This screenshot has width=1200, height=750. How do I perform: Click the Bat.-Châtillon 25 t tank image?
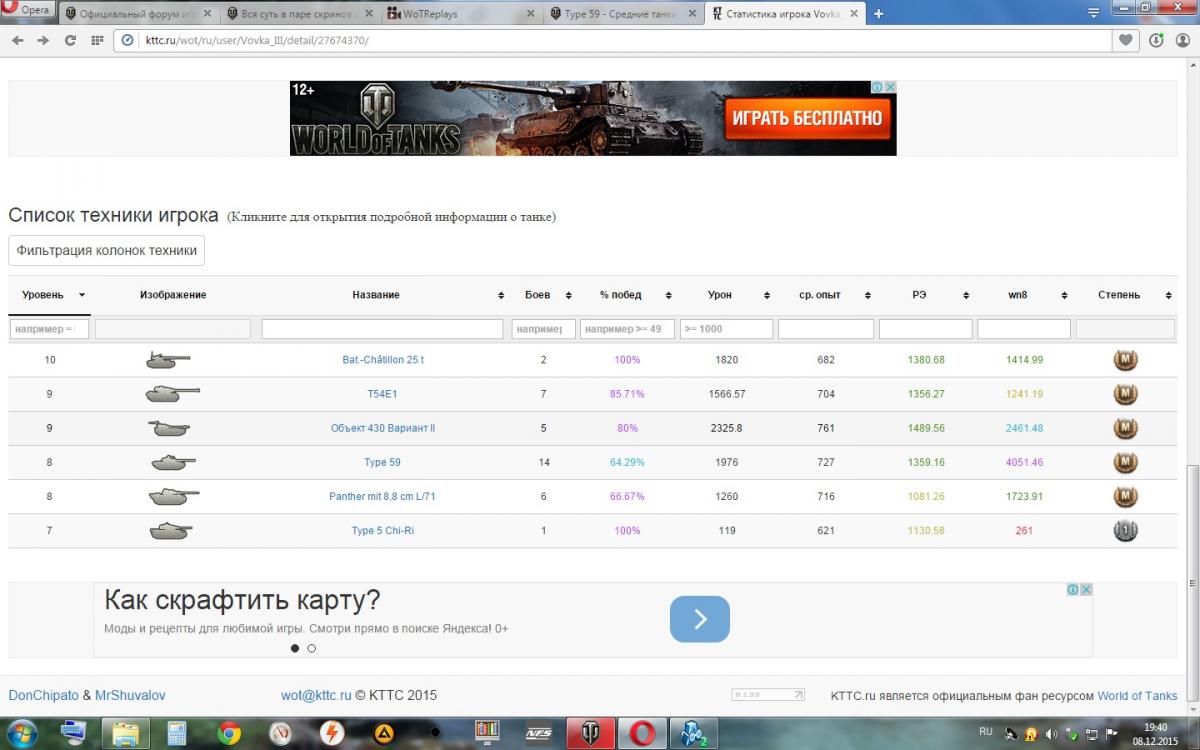(168, 360)
